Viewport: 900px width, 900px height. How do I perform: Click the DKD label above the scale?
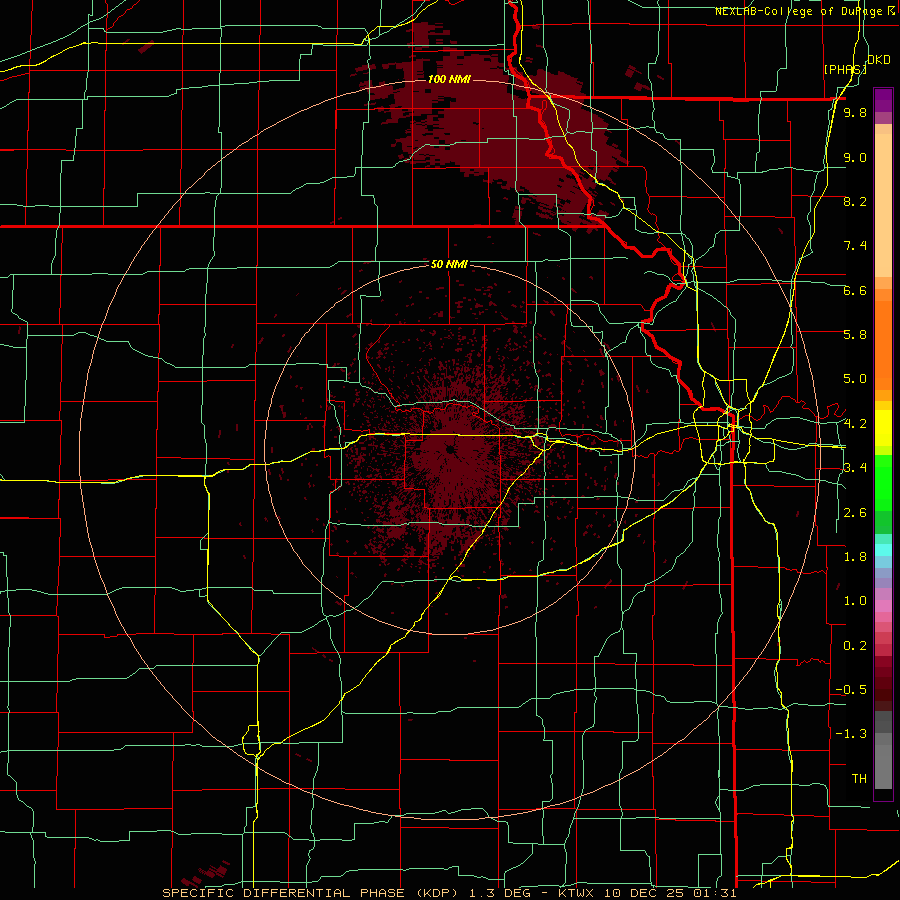click(878, 59)
